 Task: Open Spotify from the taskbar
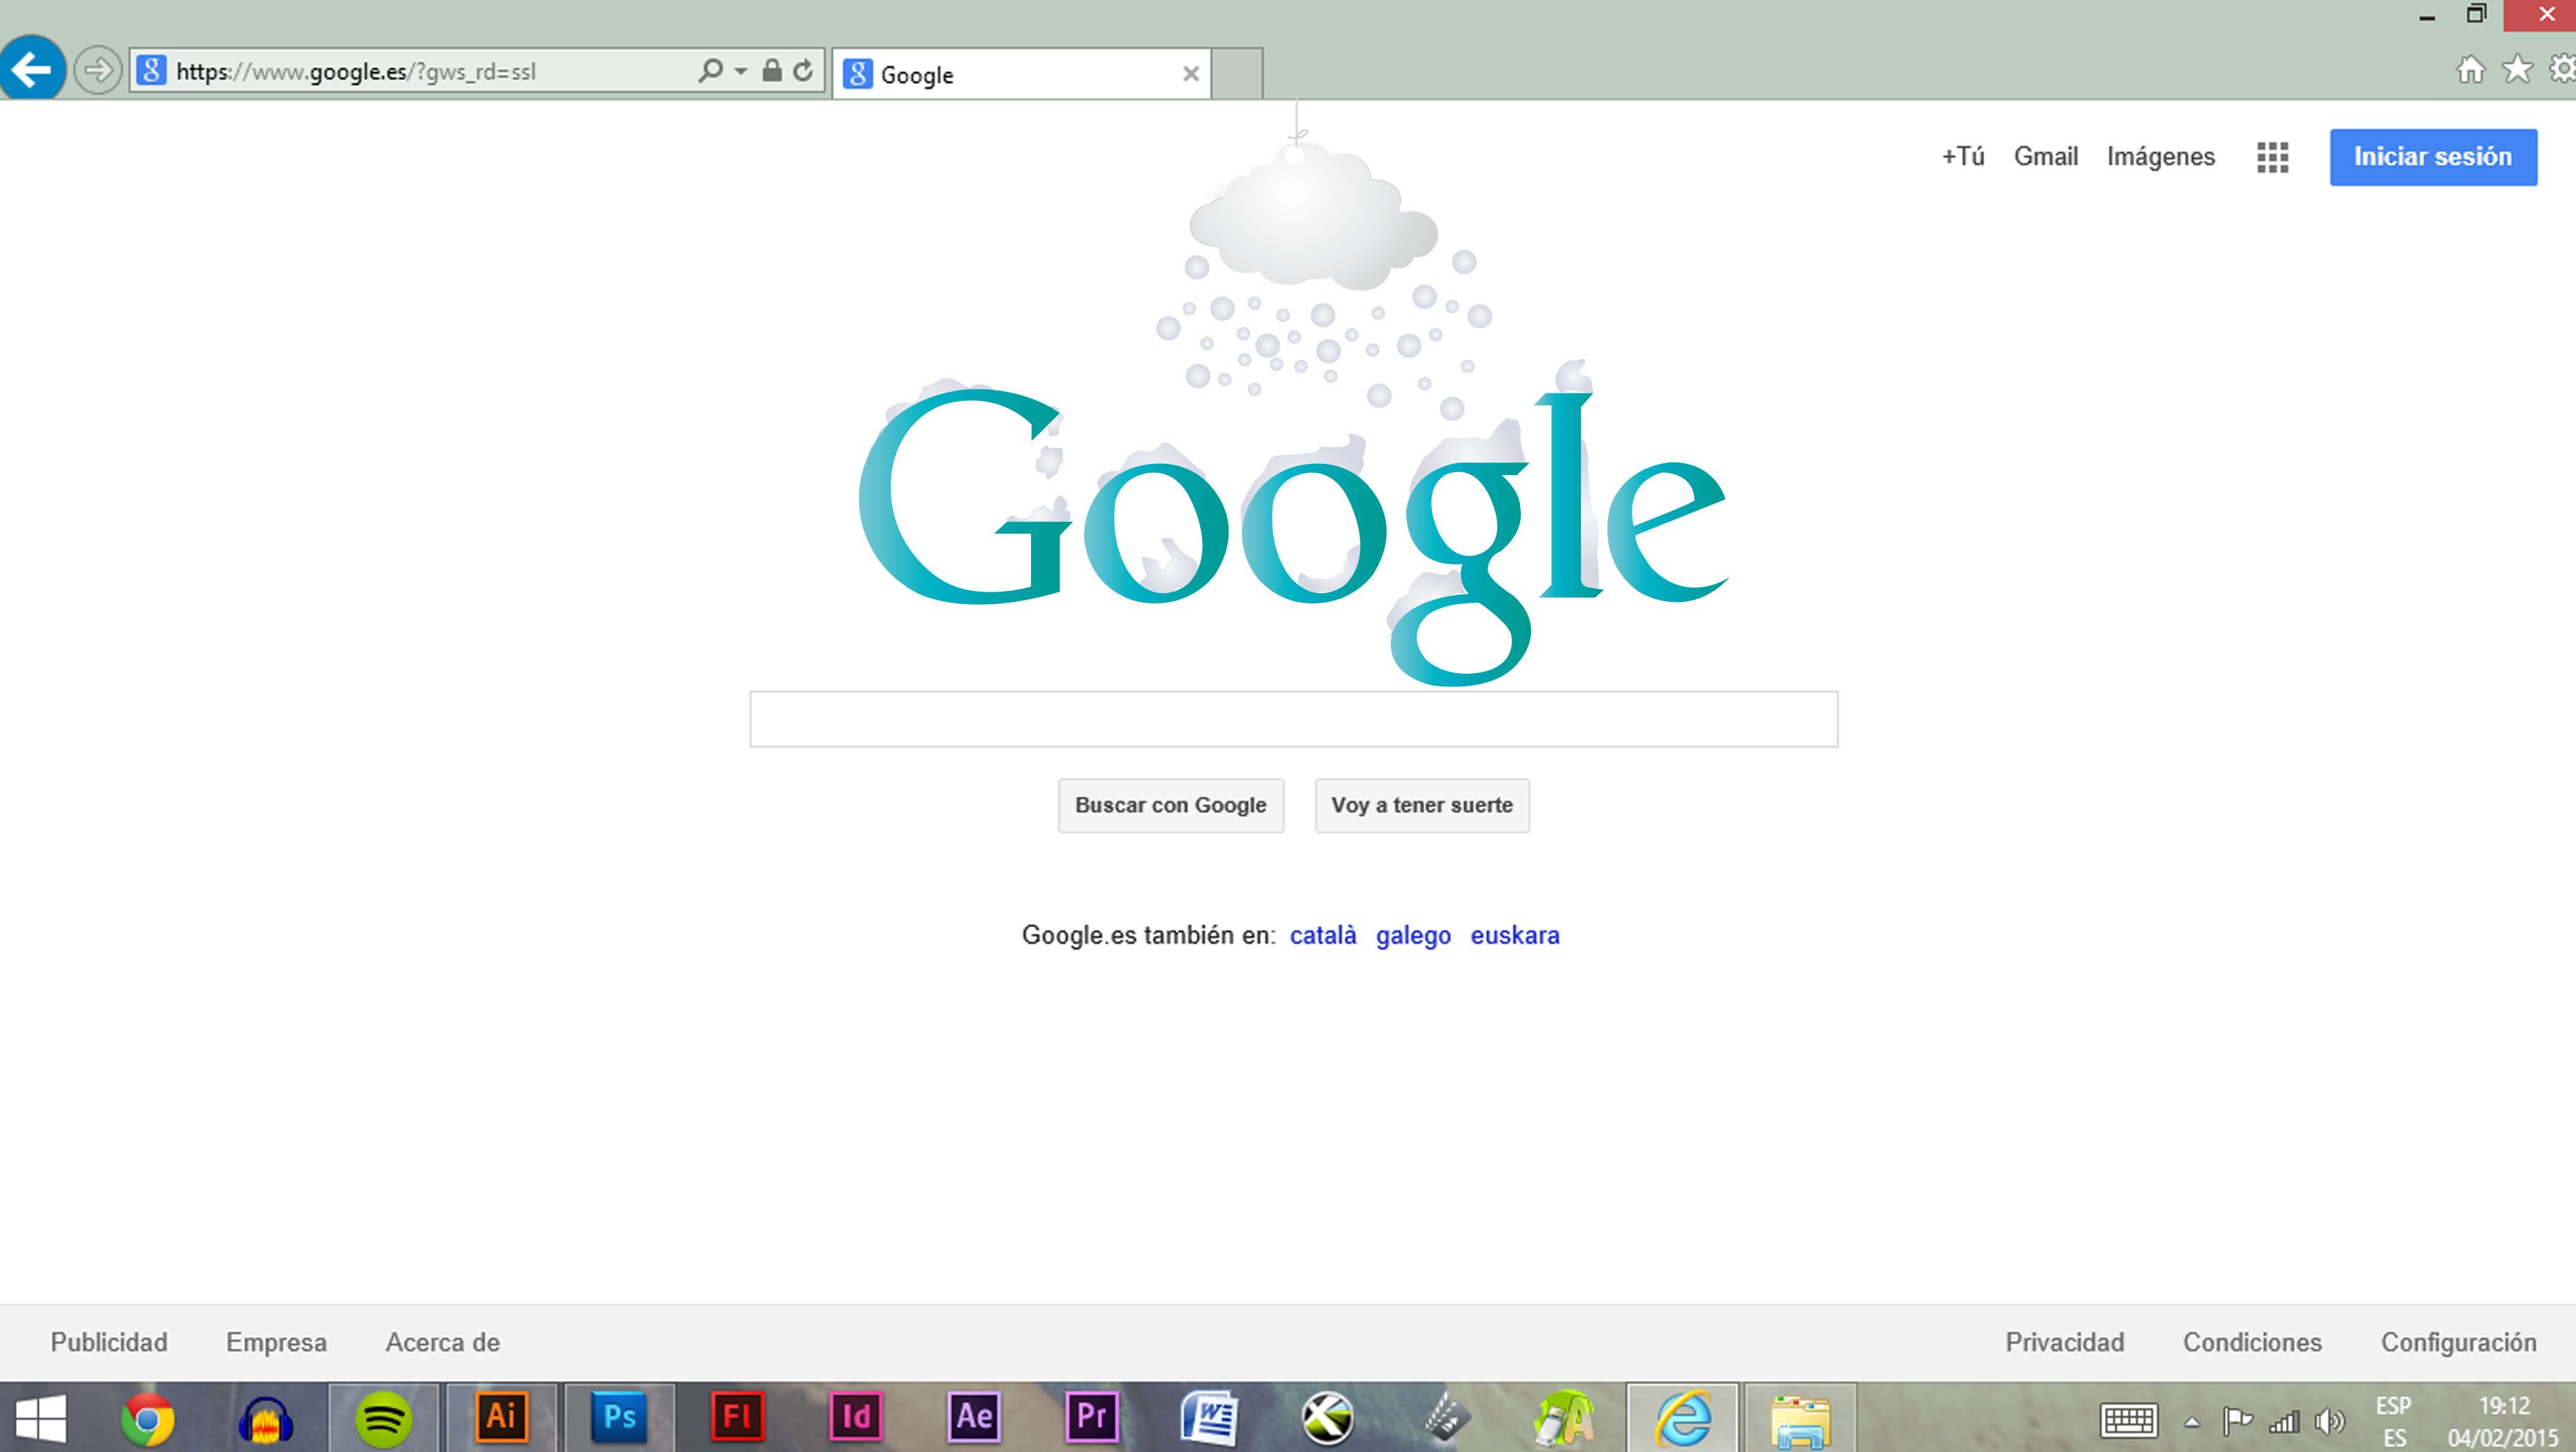click(x=383, y=1416)
